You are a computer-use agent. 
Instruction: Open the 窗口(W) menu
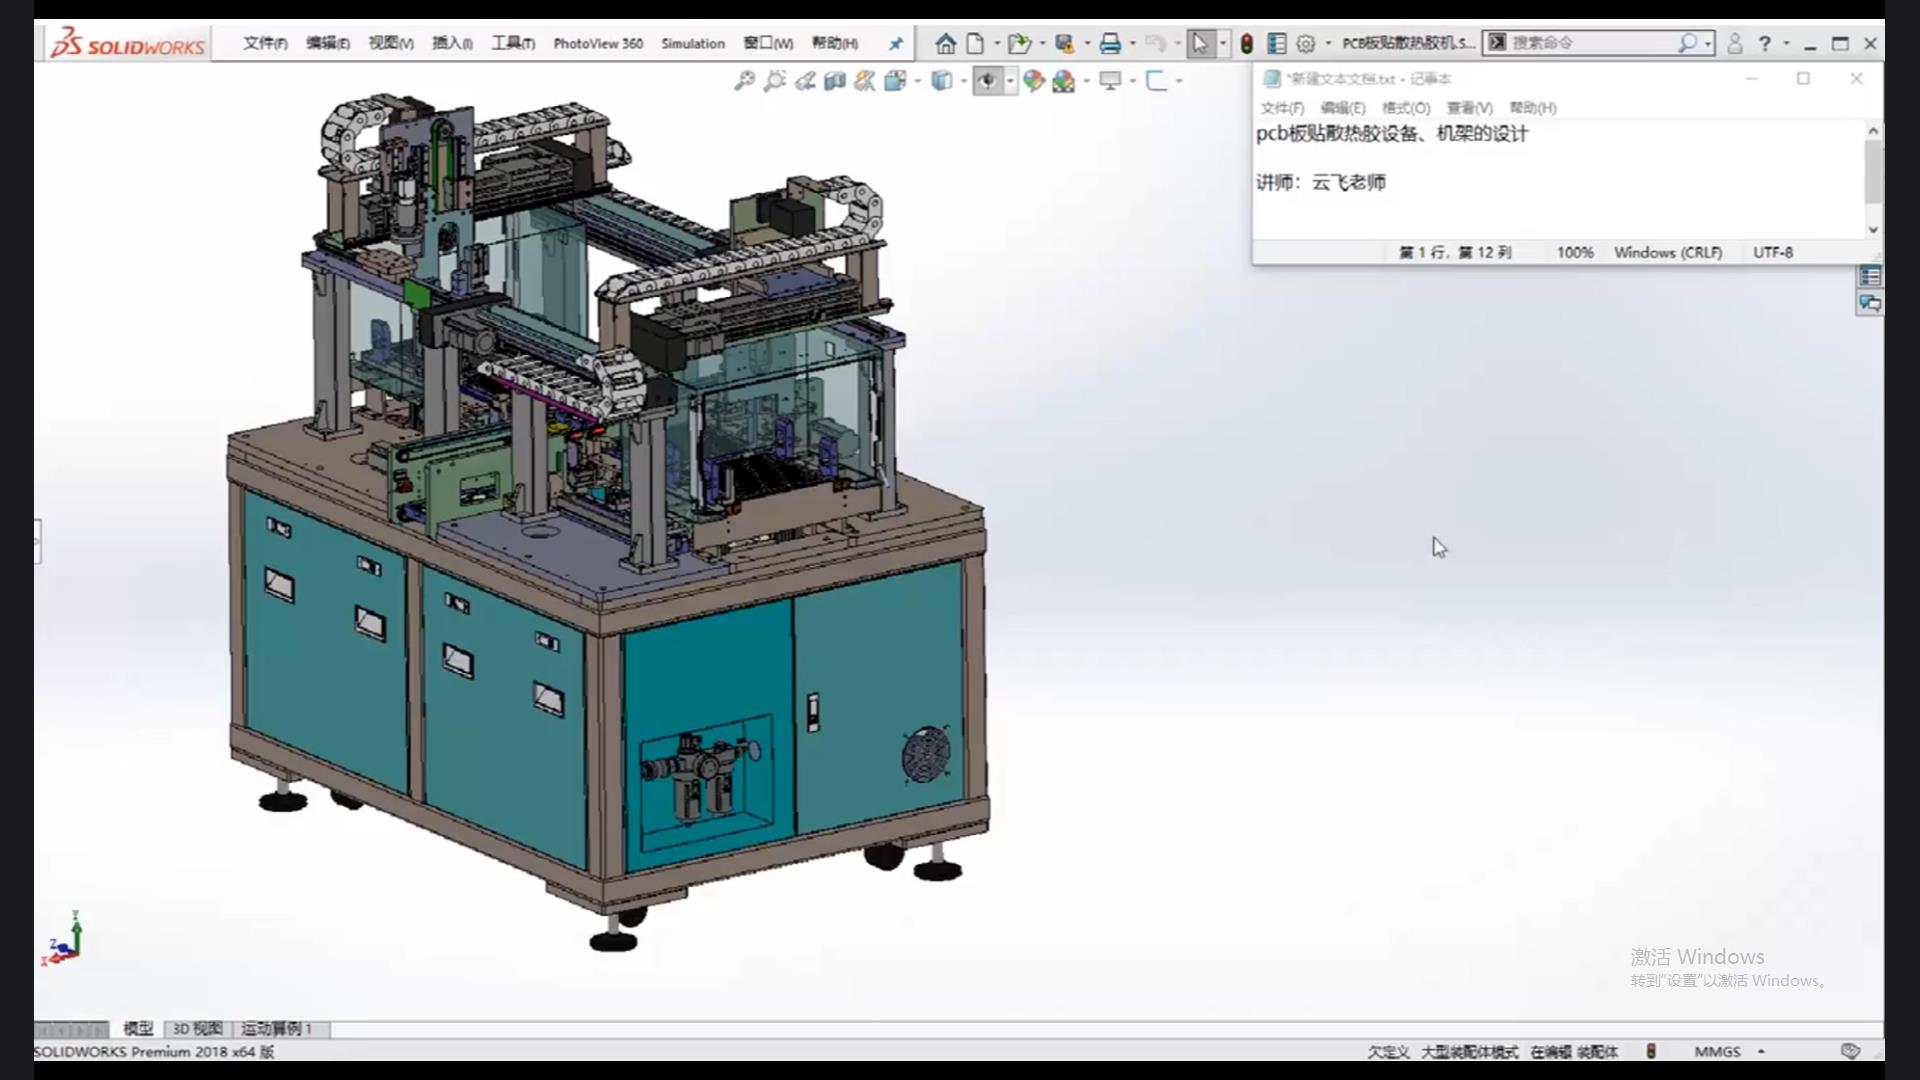(x=768, y=43)
